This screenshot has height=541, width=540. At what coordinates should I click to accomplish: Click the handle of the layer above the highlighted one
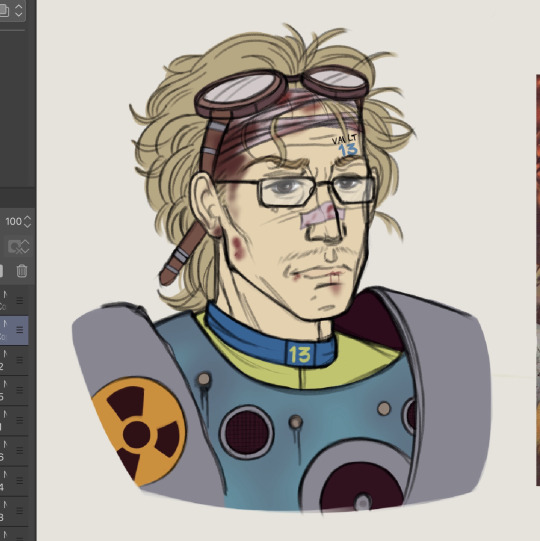pos(20,301)
